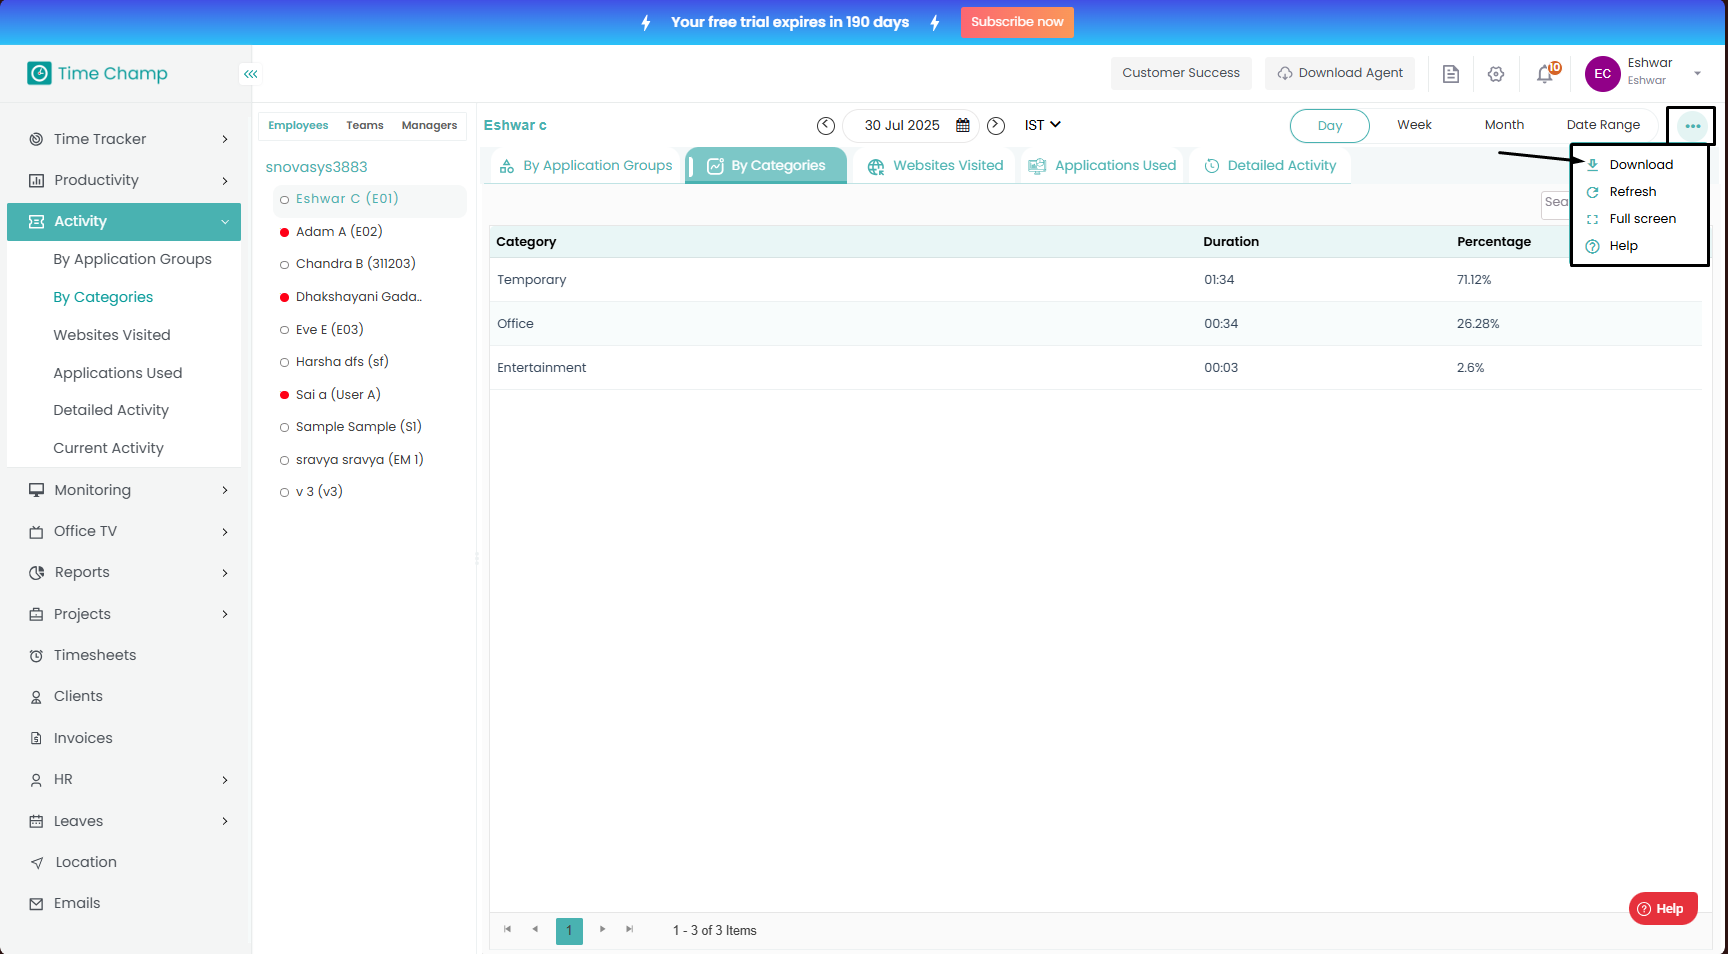The image size is (1728, 954).
Task: Select the Day view toggle
Action: [x=1329, y=126]
